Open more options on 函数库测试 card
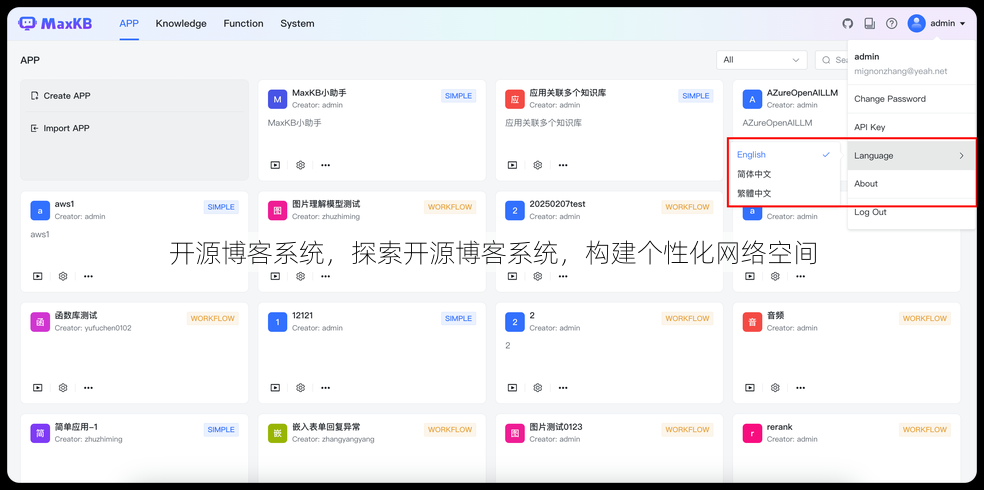984x490 pixels. click(x=88, y=388)
